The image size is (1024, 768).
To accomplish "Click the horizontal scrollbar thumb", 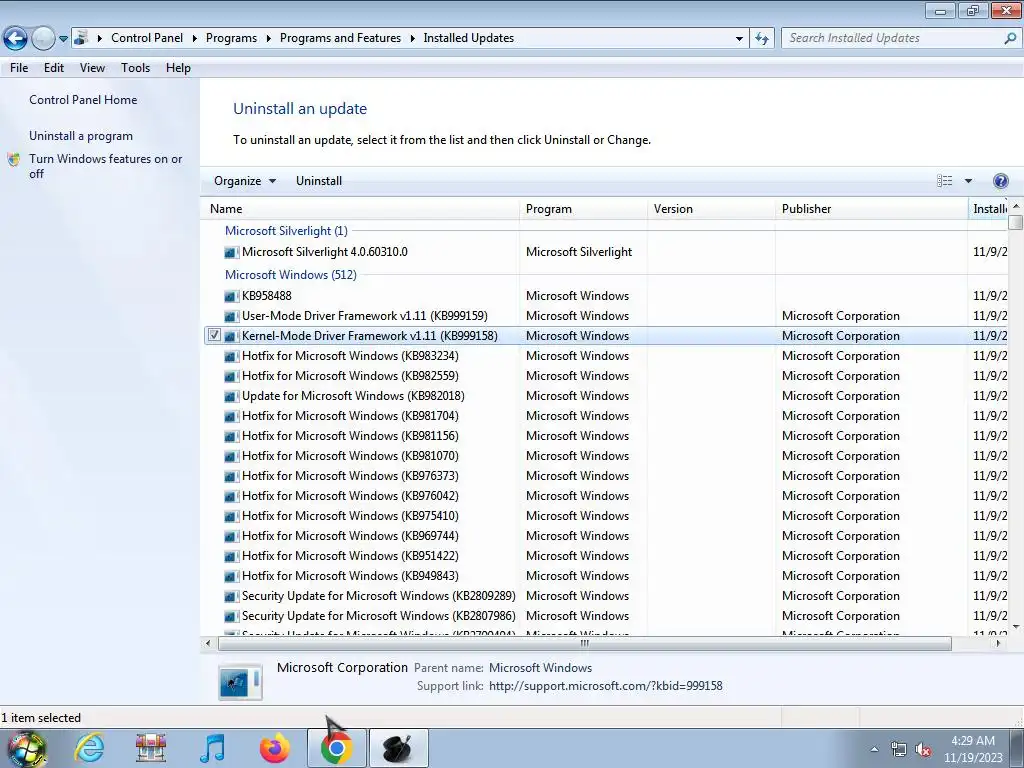I will click(584, 643).
